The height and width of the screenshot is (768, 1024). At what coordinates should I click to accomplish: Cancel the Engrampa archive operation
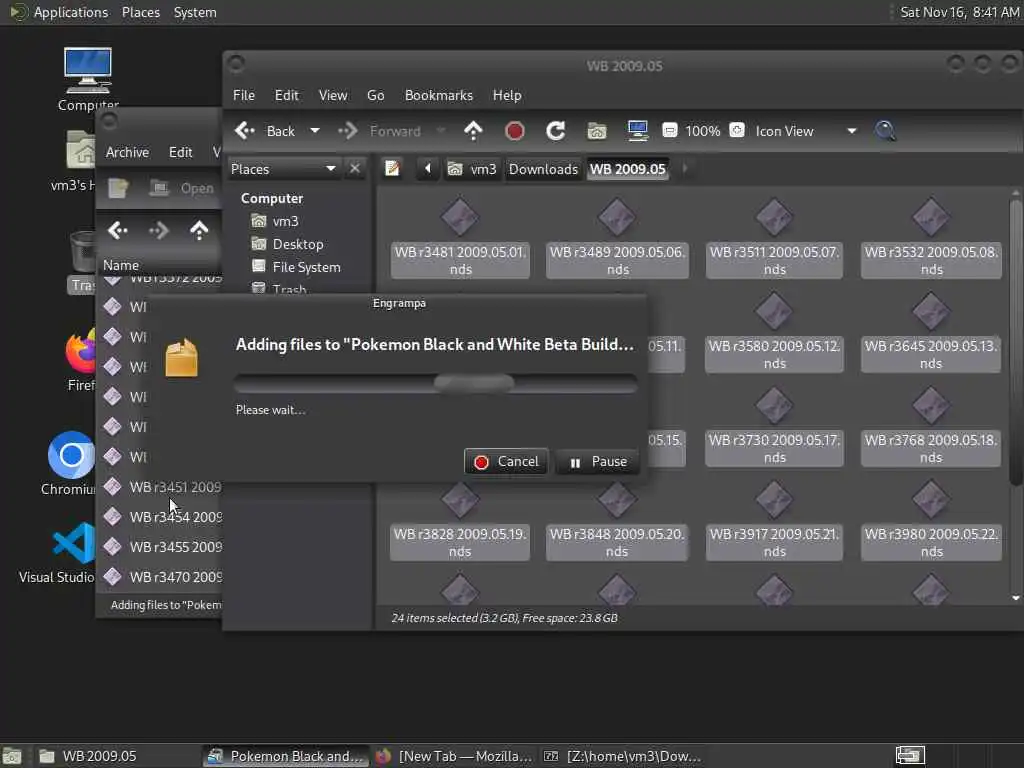pyautogui.click(x=506, y=462)
